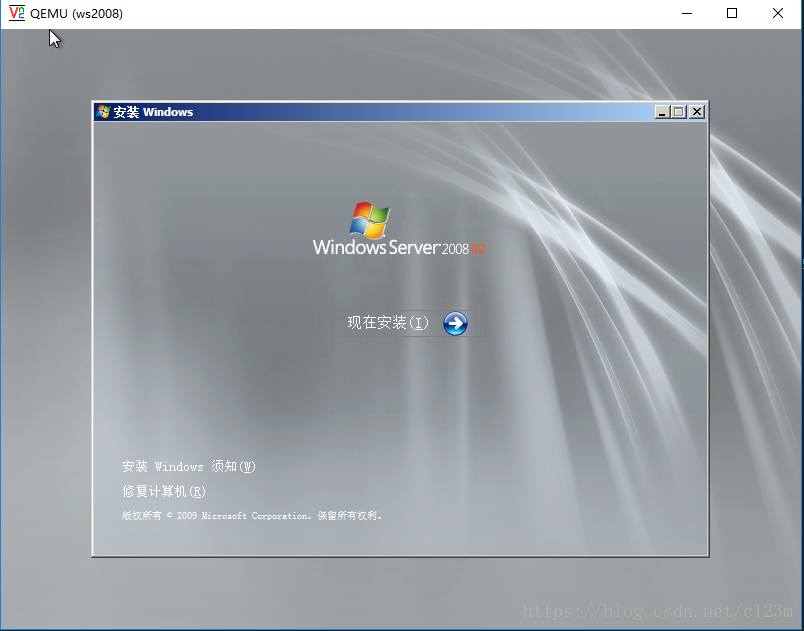Screen dimensions: 804x631
Task: Click the Windows Server 2008 R2 logo
Action: 399,229
